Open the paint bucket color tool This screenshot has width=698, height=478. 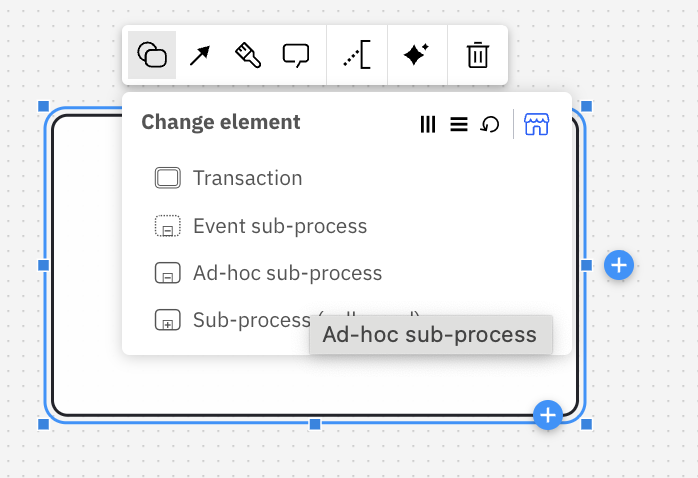(248, 55)
